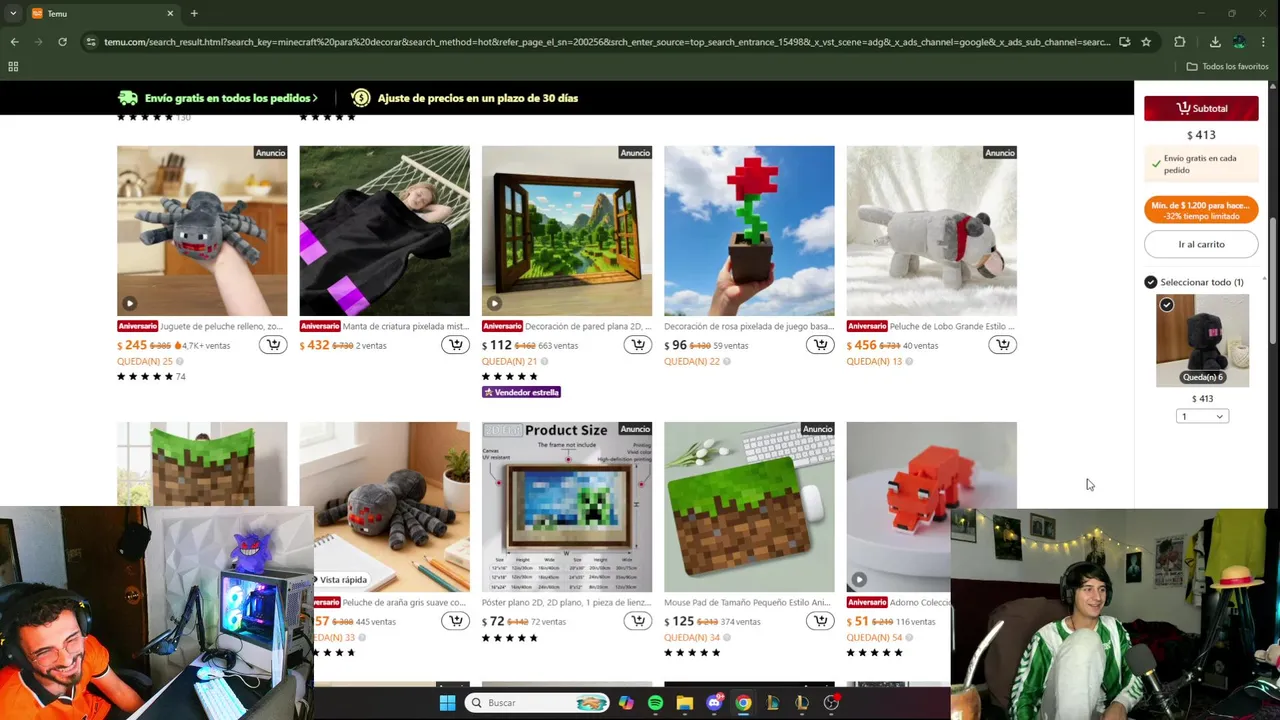The height and width of the screenshot is (720, 1280).
Task: Click info icon next to QUEDA(N) 22
Action: [727, 362]
